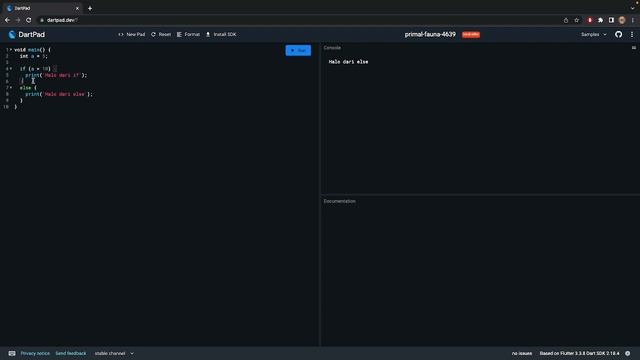
Task: Click the Documentation panel header
Action: [x=340, y=201]
